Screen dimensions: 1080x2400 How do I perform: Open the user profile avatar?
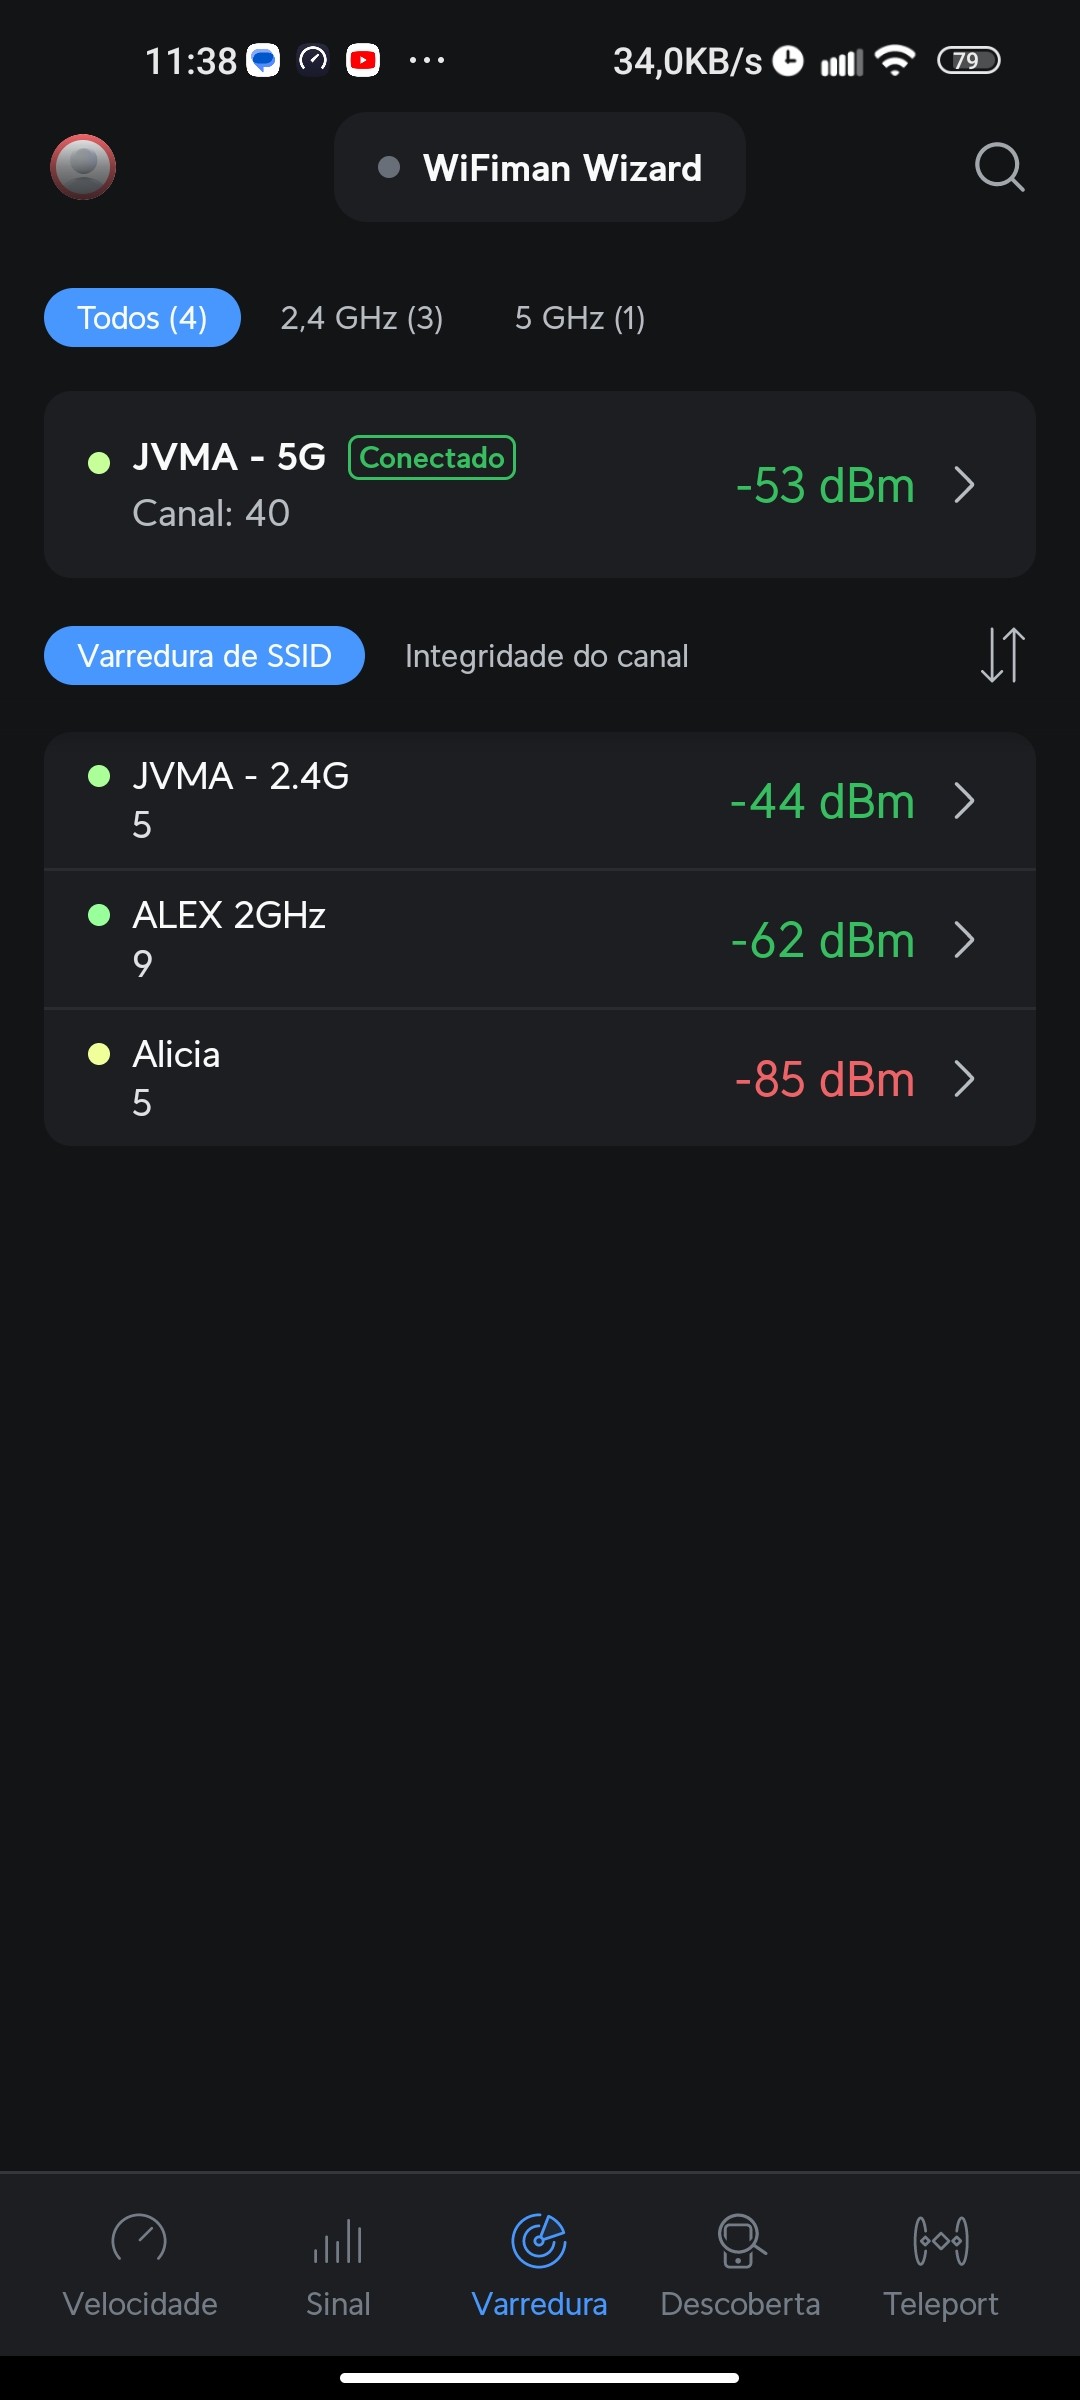83,167
